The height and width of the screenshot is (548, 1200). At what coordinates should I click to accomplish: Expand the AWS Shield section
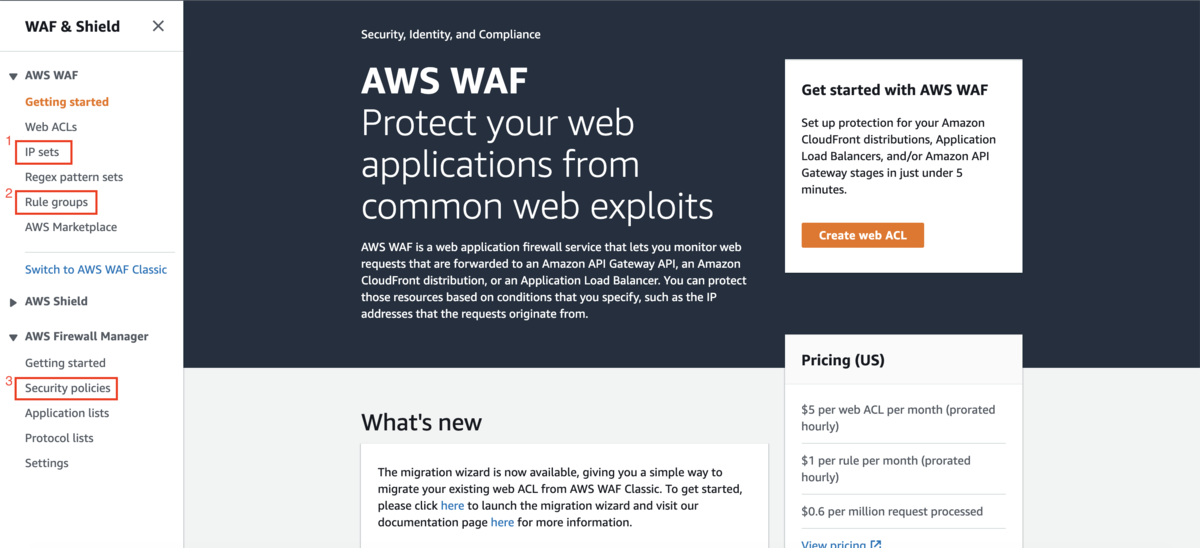tap(13, 302)
